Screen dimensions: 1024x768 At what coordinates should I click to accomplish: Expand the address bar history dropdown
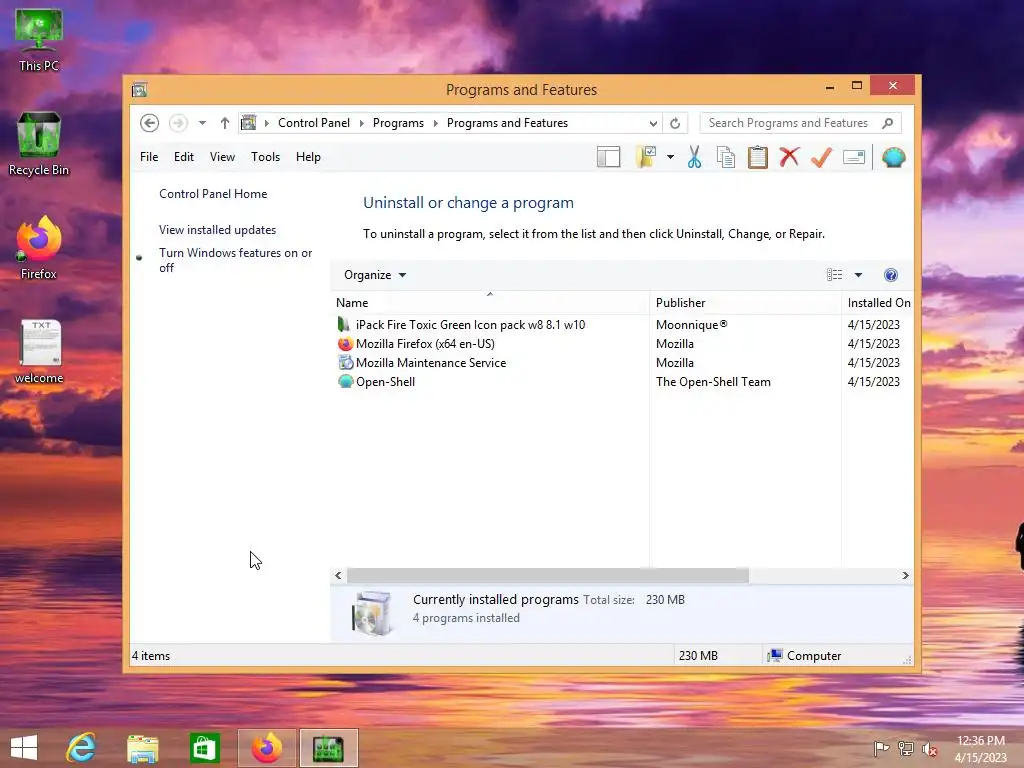coord(653,123)
